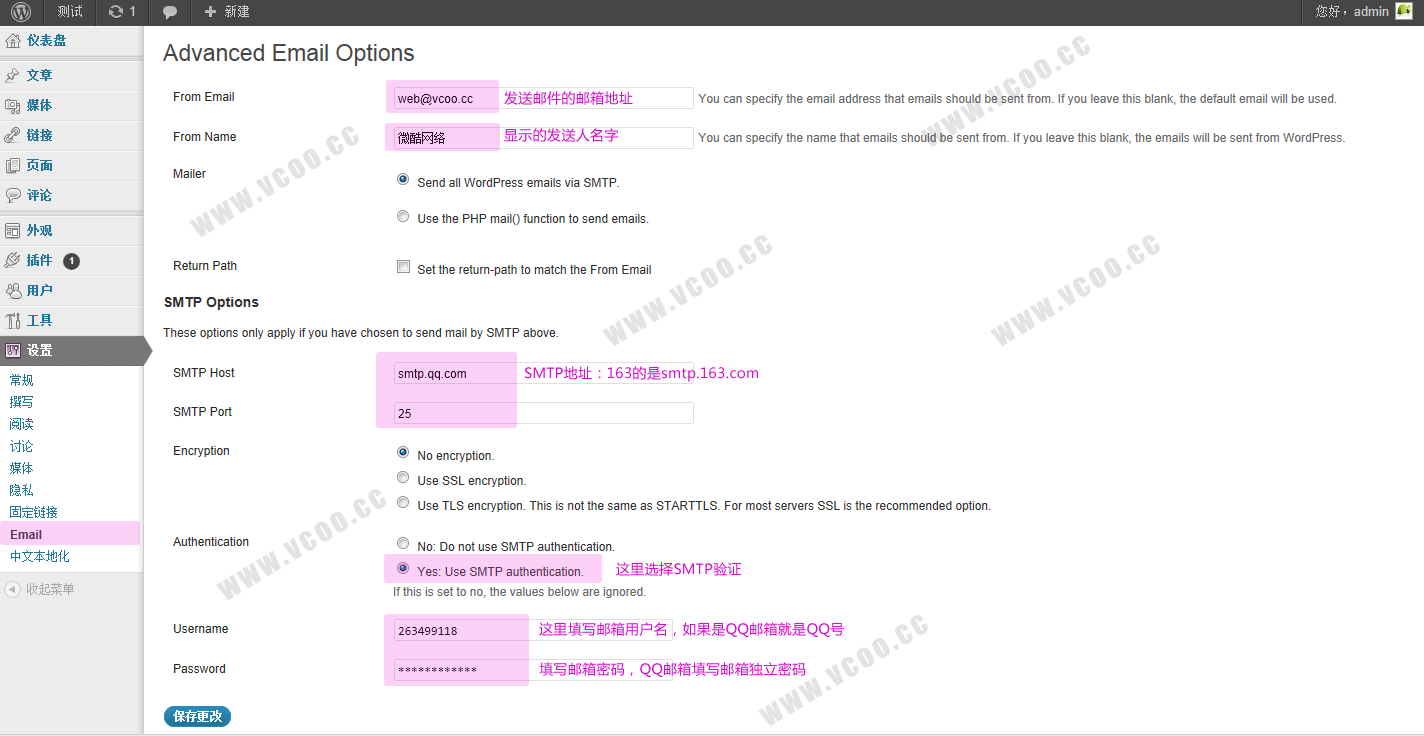
Task: Open the 常规 general settings submenu
Action: 22,380
